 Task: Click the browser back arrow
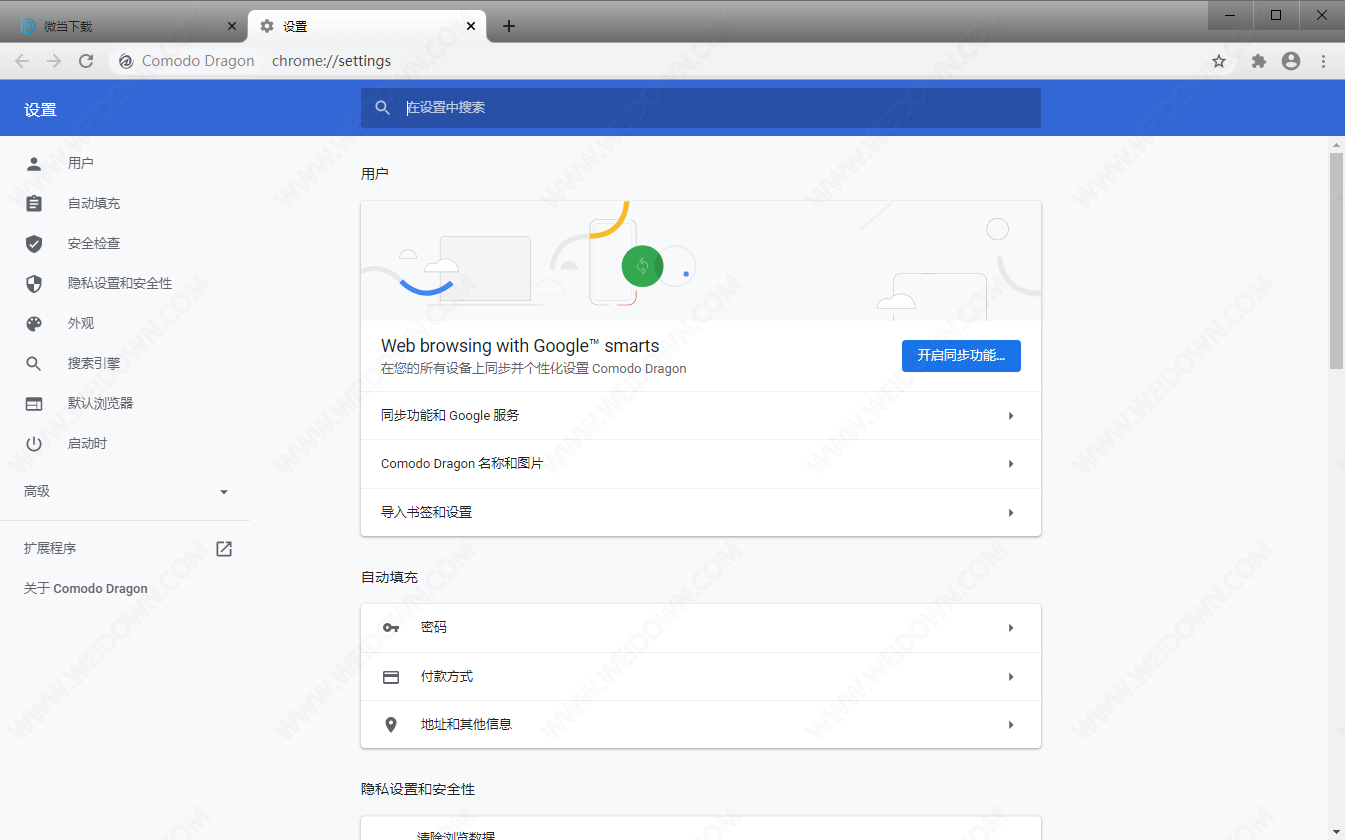[x=22, y=61]
